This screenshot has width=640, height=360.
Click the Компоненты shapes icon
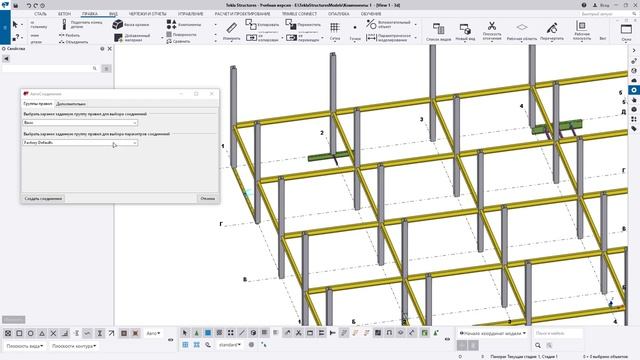pos(171,24)
